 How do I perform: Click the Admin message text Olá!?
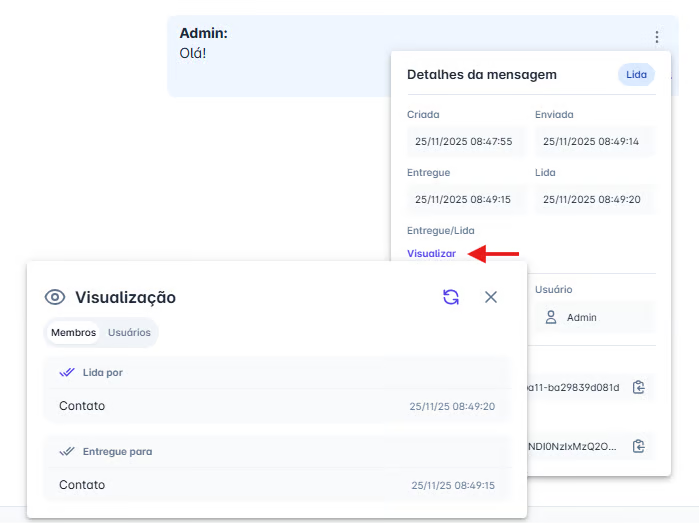193,53
